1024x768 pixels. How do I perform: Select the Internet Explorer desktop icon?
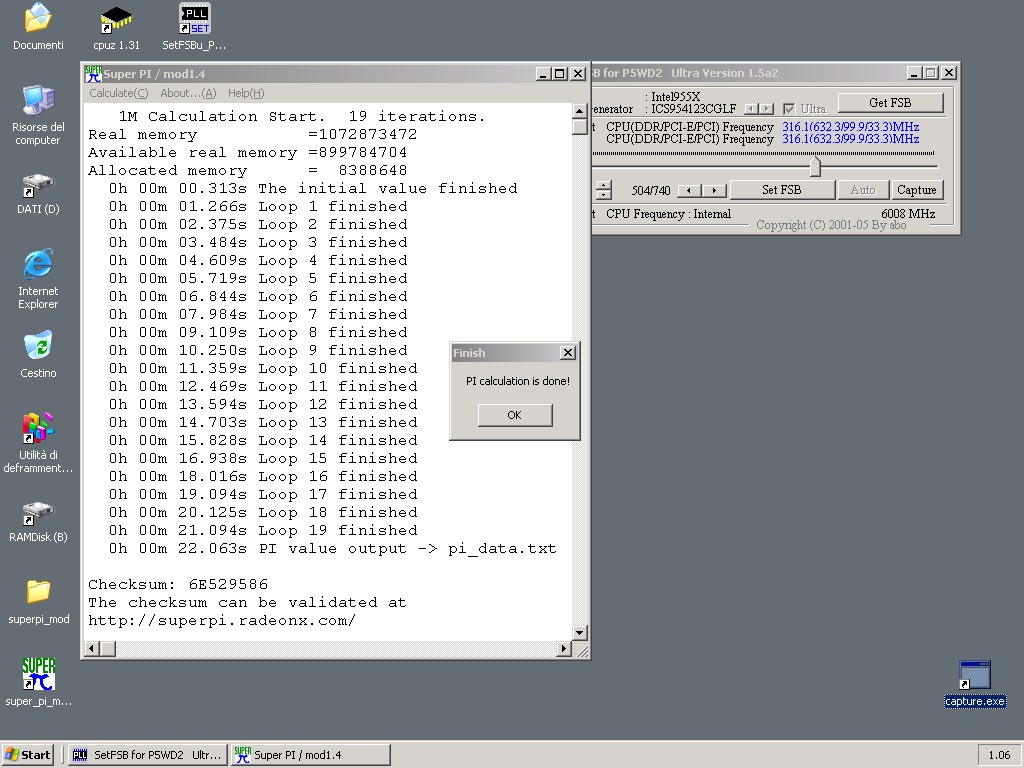point(38,264)
